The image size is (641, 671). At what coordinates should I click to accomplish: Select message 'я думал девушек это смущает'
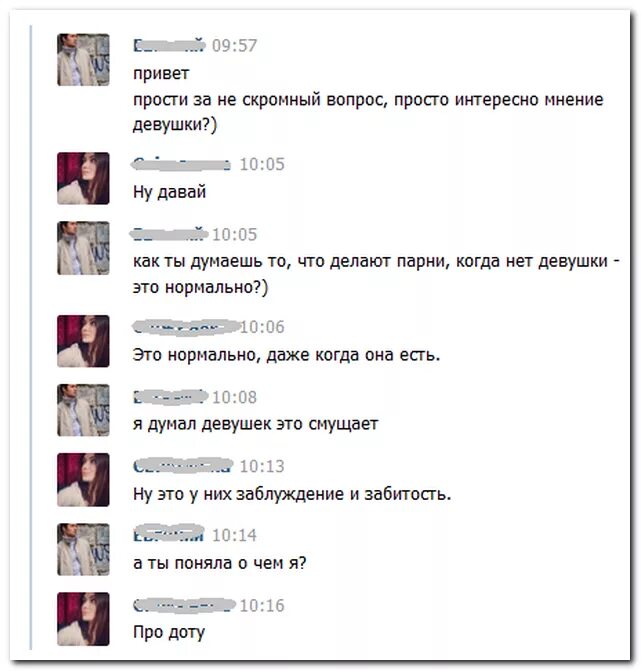[x=255, y=424]
